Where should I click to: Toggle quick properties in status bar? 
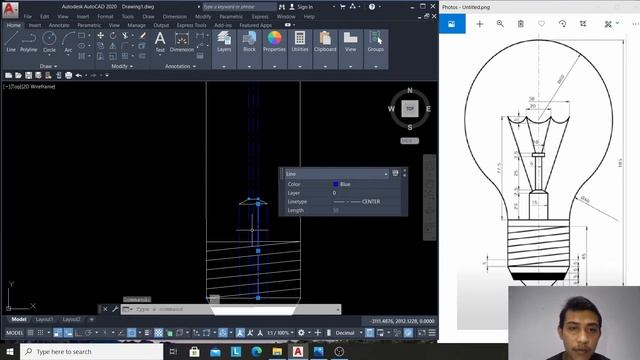(x=370, y=333)
